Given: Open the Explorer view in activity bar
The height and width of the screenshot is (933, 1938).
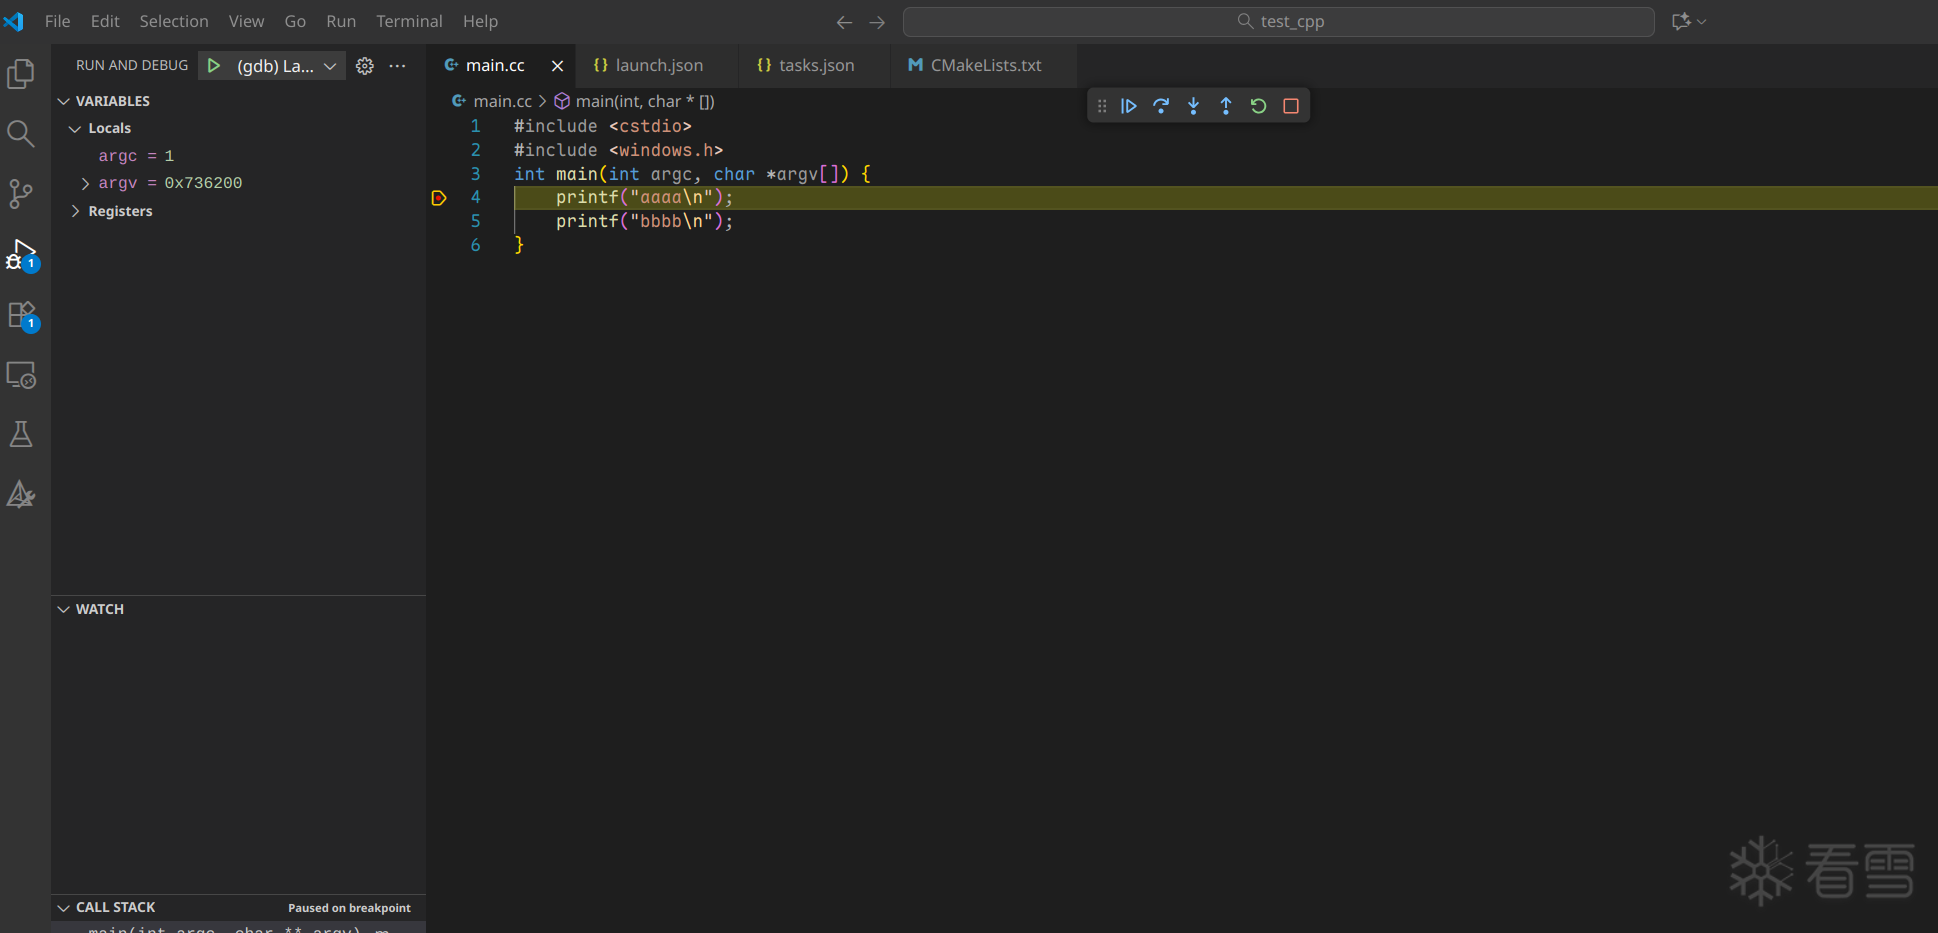Looking at the screenshot, I should 21,74.
